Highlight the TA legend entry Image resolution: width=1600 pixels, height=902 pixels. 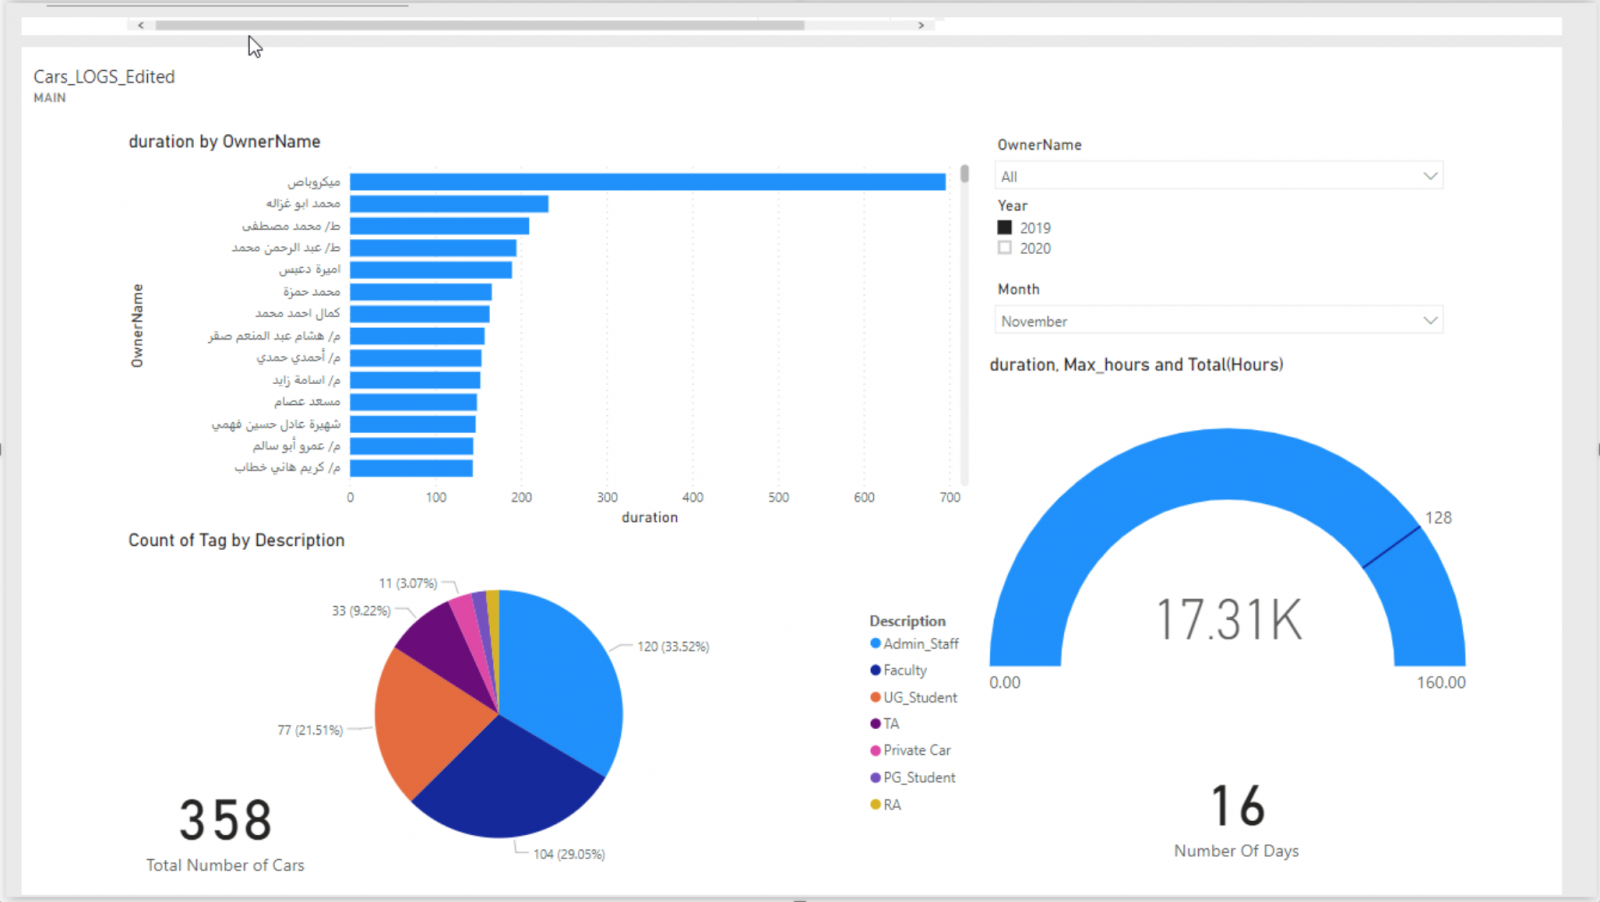click(x=890, y=723)
